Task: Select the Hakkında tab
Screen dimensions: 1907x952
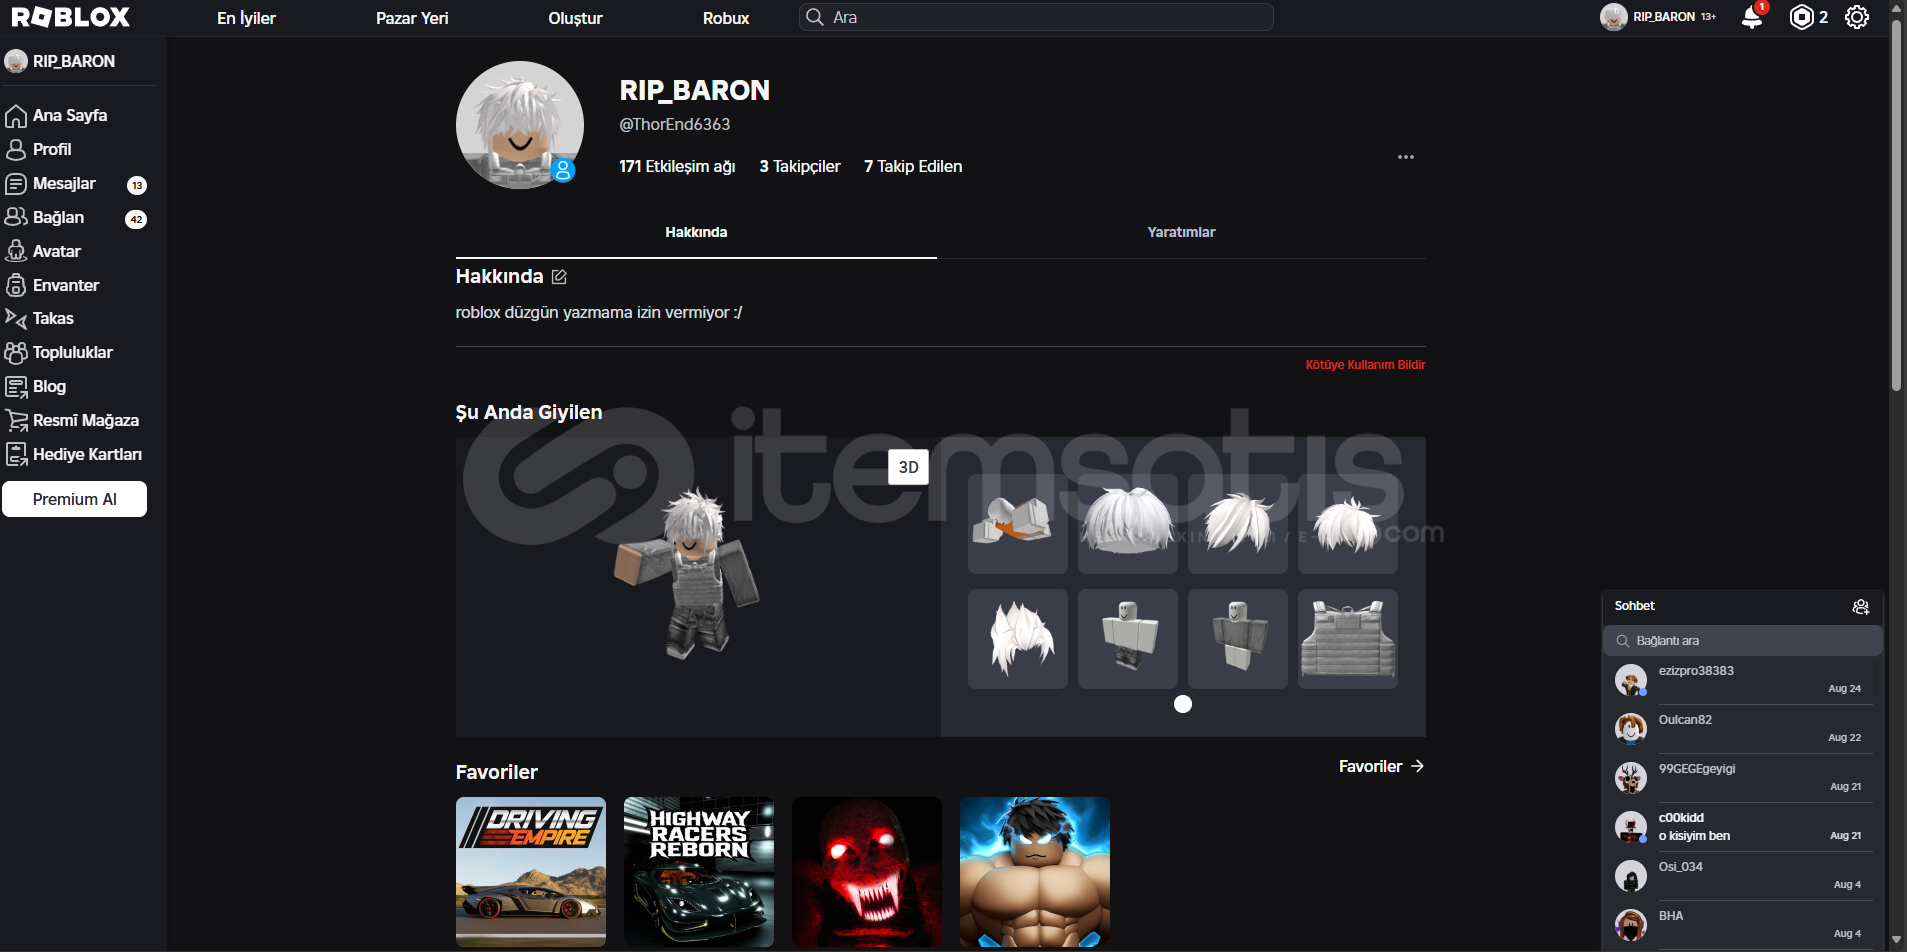Action: 696,232
